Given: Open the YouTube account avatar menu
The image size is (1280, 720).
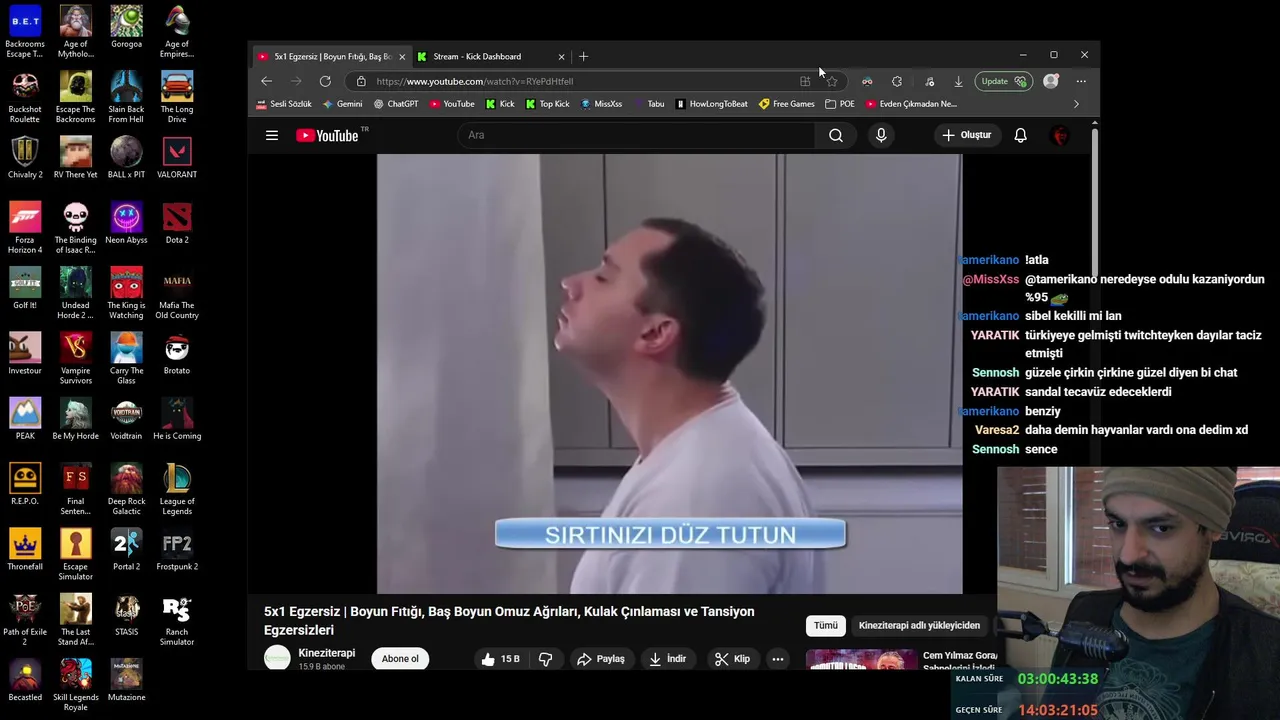Looking at the screenshot, I should click(1060, 135).
